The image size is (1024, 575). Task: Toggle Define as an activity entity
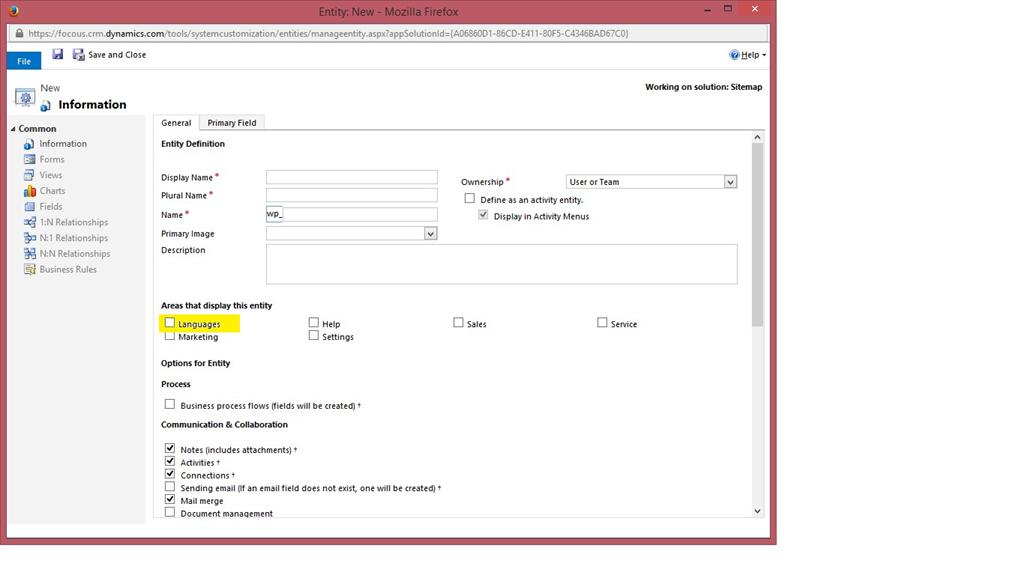470,199
